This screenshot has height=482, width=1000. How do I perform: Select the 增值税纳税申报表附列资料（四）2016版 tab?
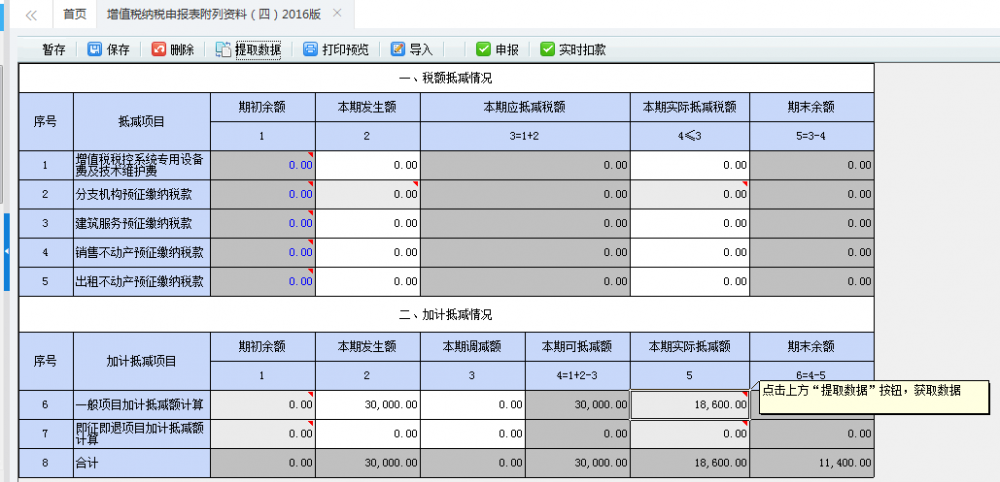[x=214, y=14]
